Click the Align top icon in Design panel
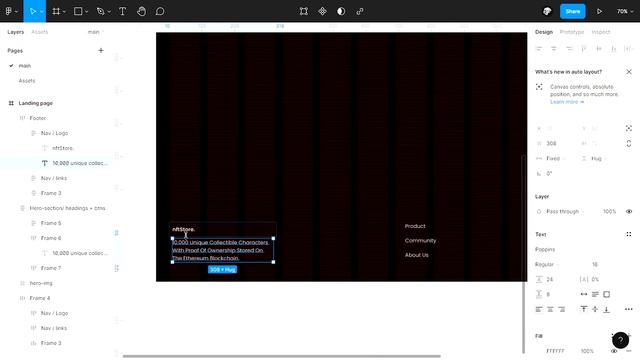The width and height of the screenshot is (640, 360). (x=584, y=49)
